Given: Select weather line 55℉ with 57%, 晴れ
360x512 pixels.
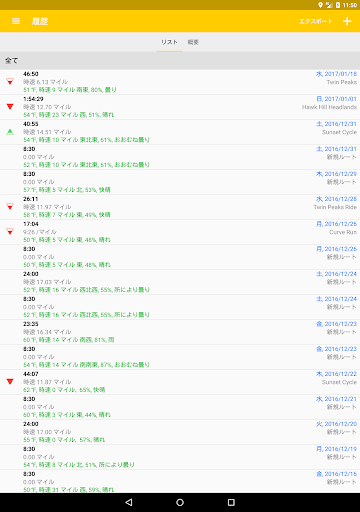Looking at the screenshot, I should tap(64, 440).
